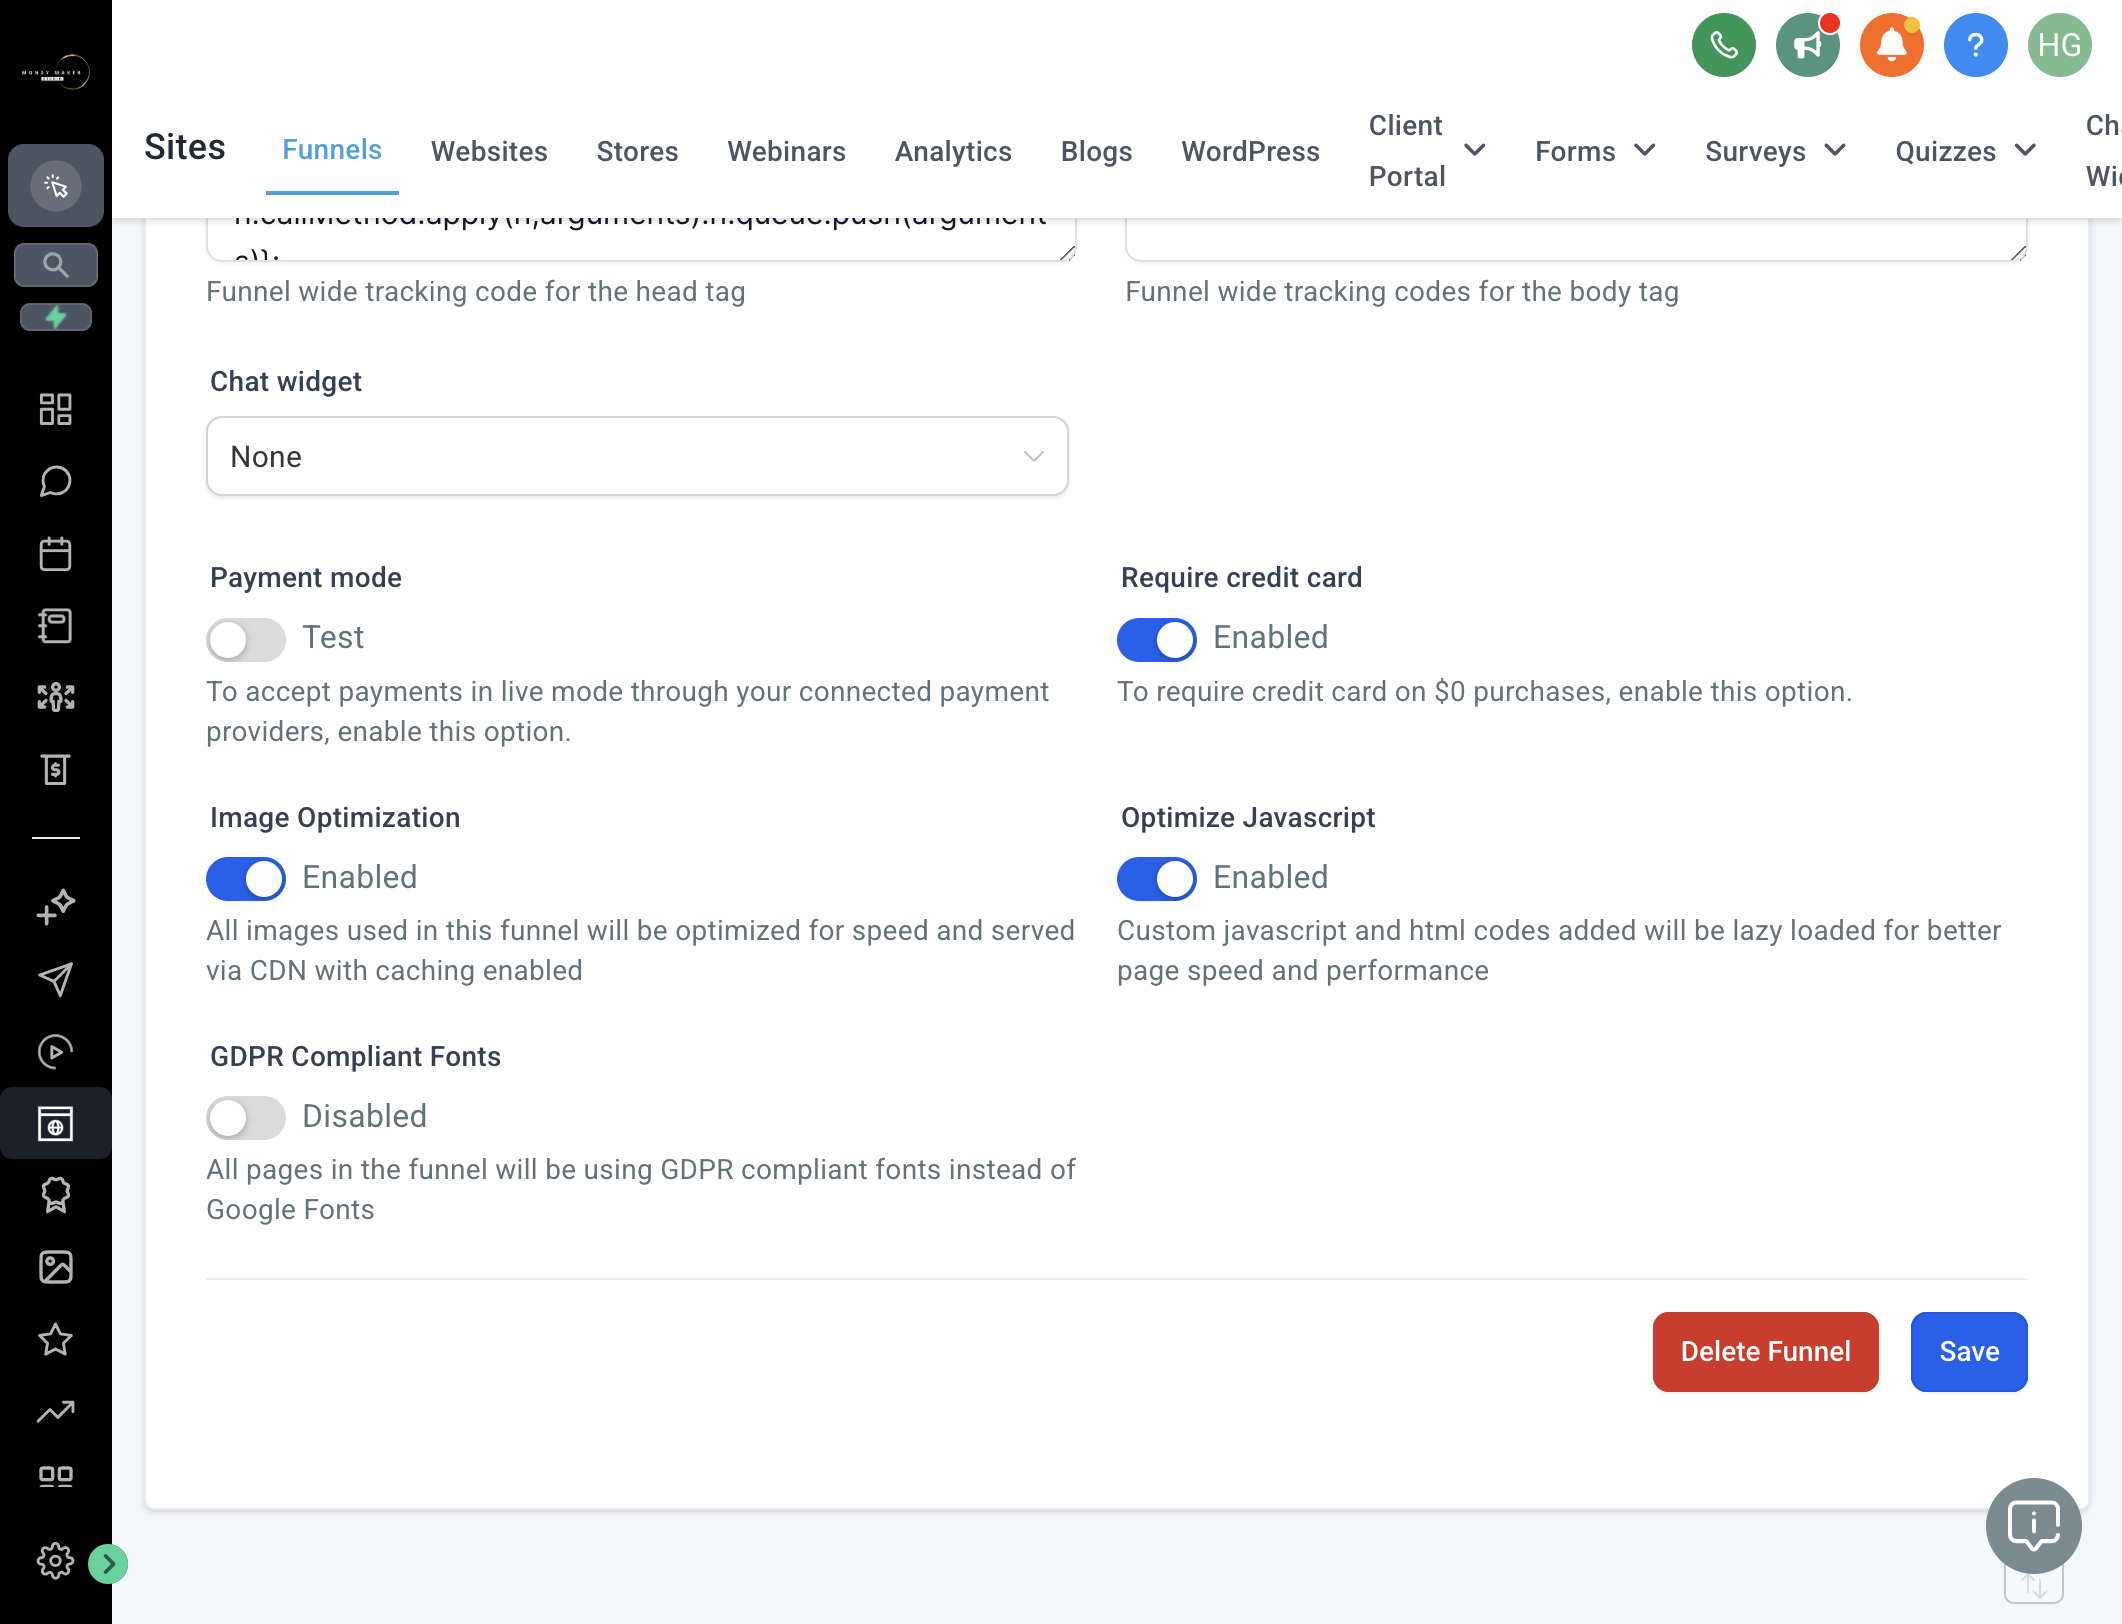Open the Webinars tab
Screen dimensions: 2122x1624
786,151
